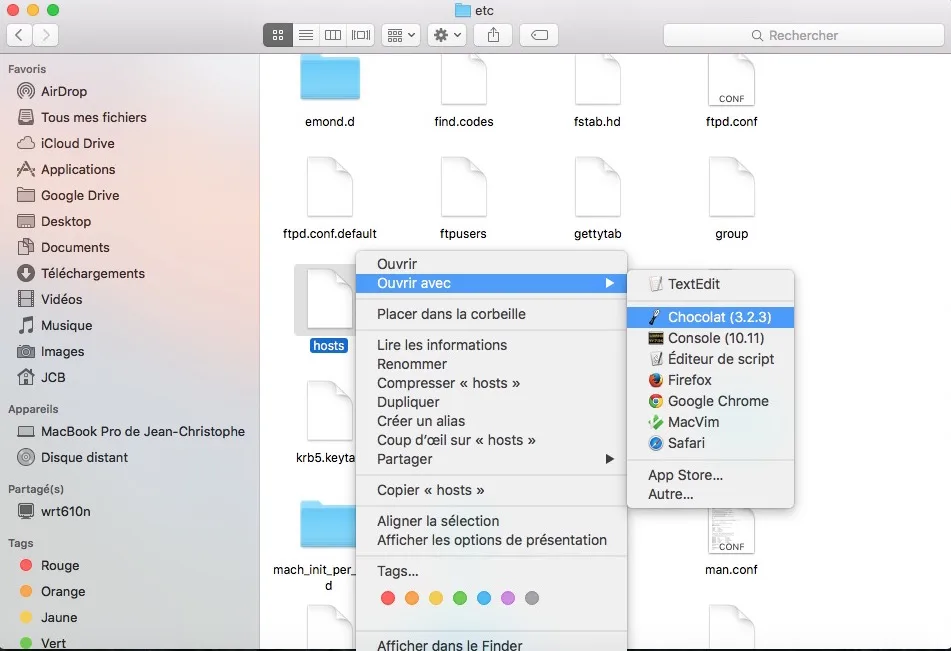Viewport: 951px width, 651px height.
Task: Choose Afficher les options de présentation
Action: pyautogui.click(x=491, y=540)
